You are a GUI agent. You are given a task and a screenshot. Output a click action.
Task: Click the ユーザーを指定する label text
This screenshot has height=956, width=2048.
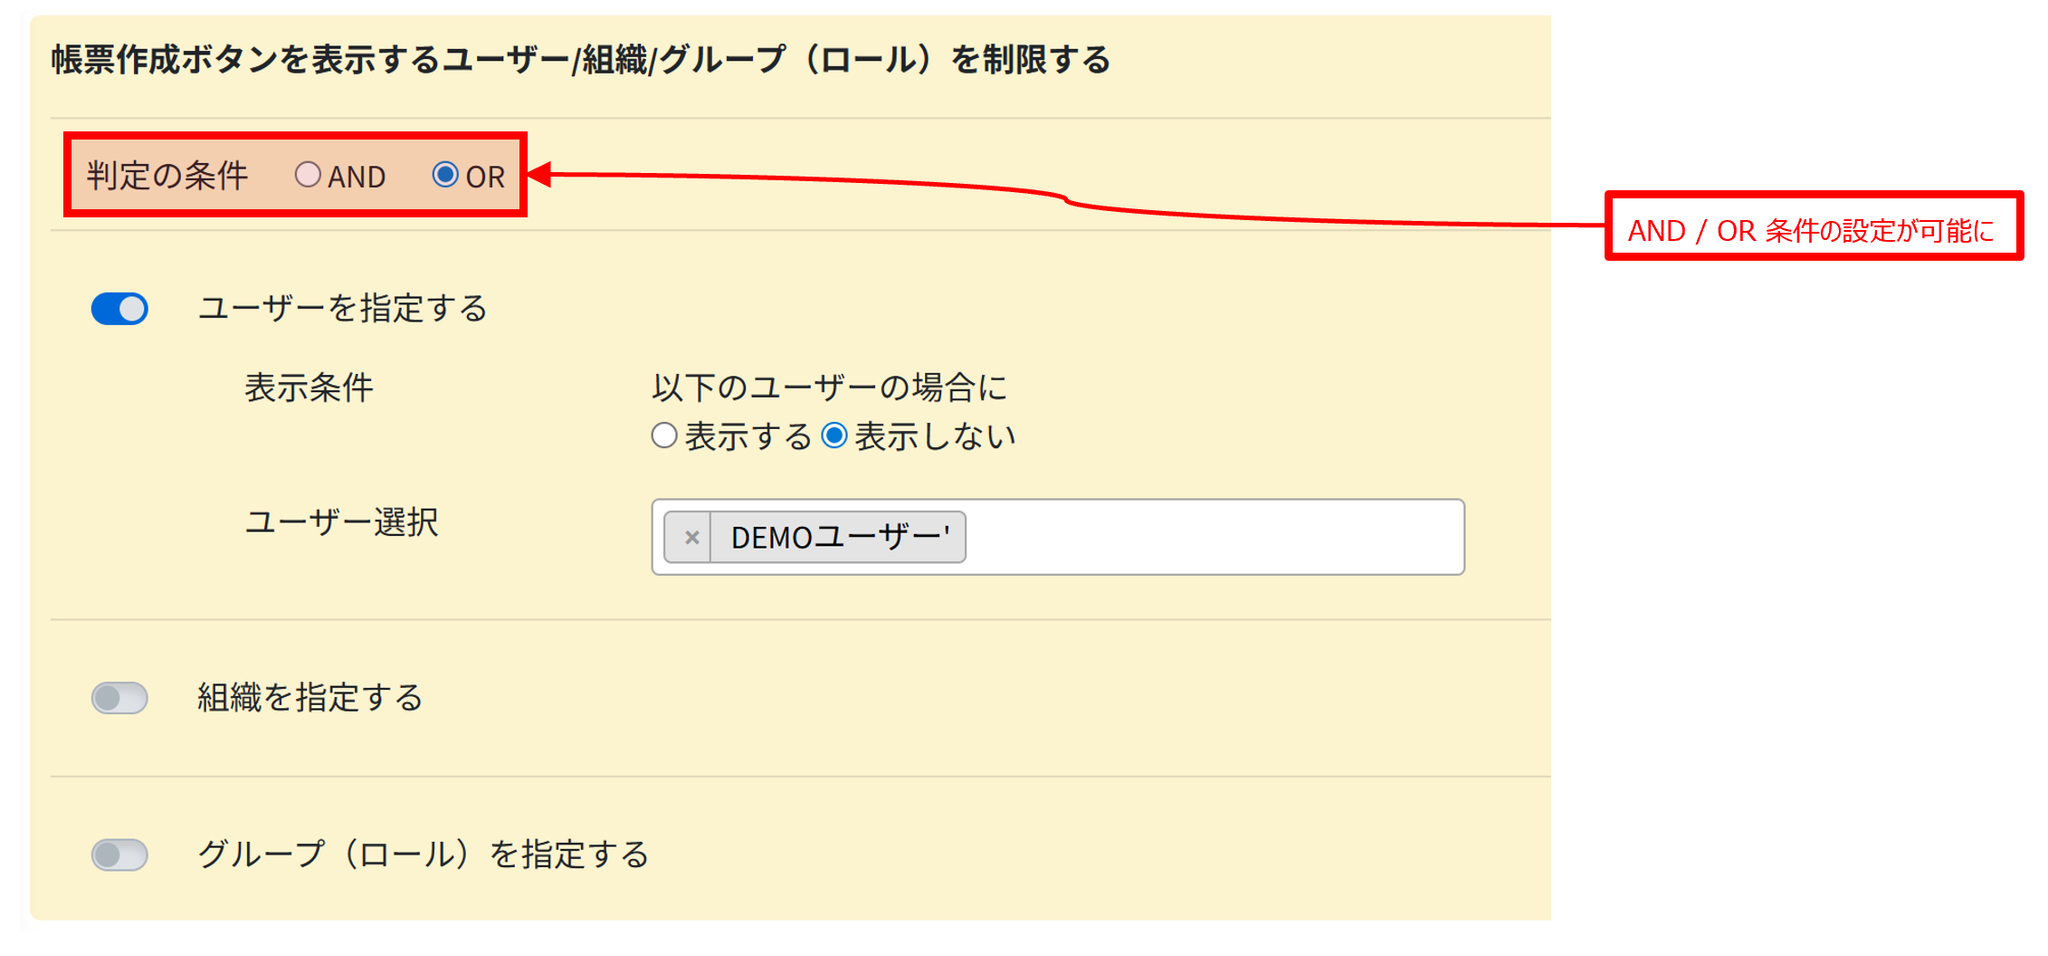click(342, 309)
